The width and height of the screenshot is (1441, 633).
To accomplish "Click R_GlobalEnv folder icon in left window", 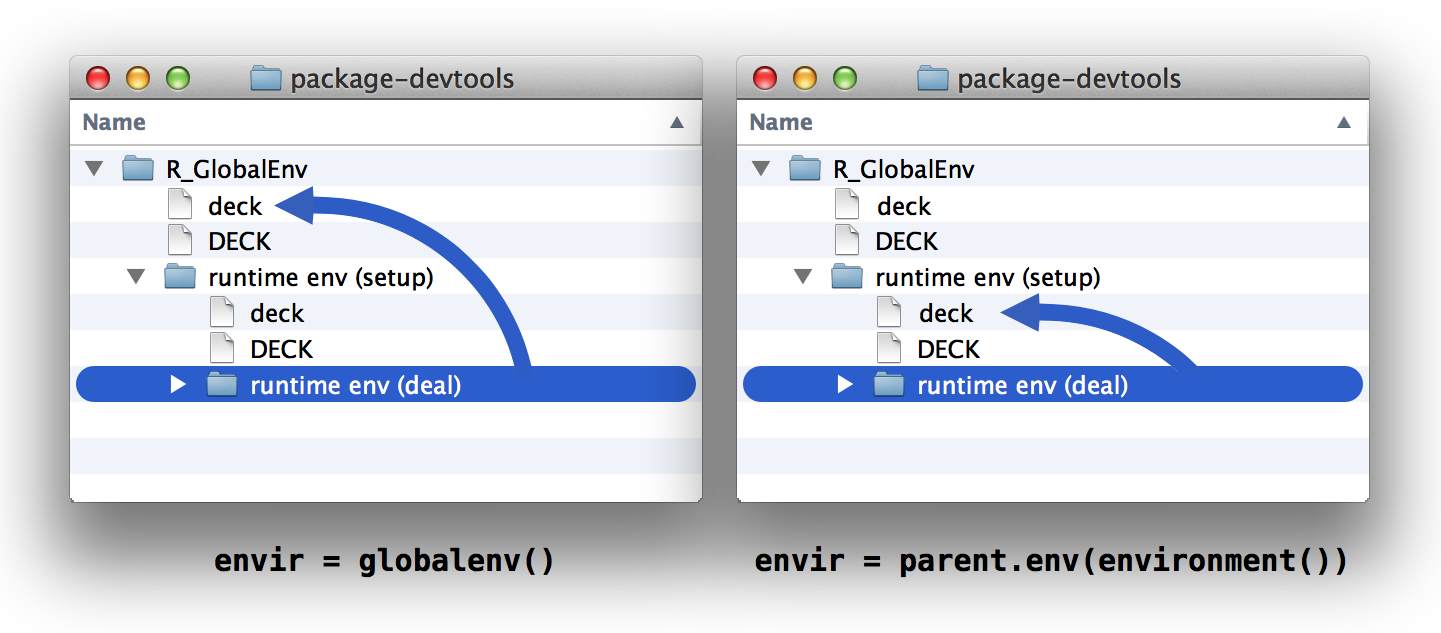I will click(138, 169).
